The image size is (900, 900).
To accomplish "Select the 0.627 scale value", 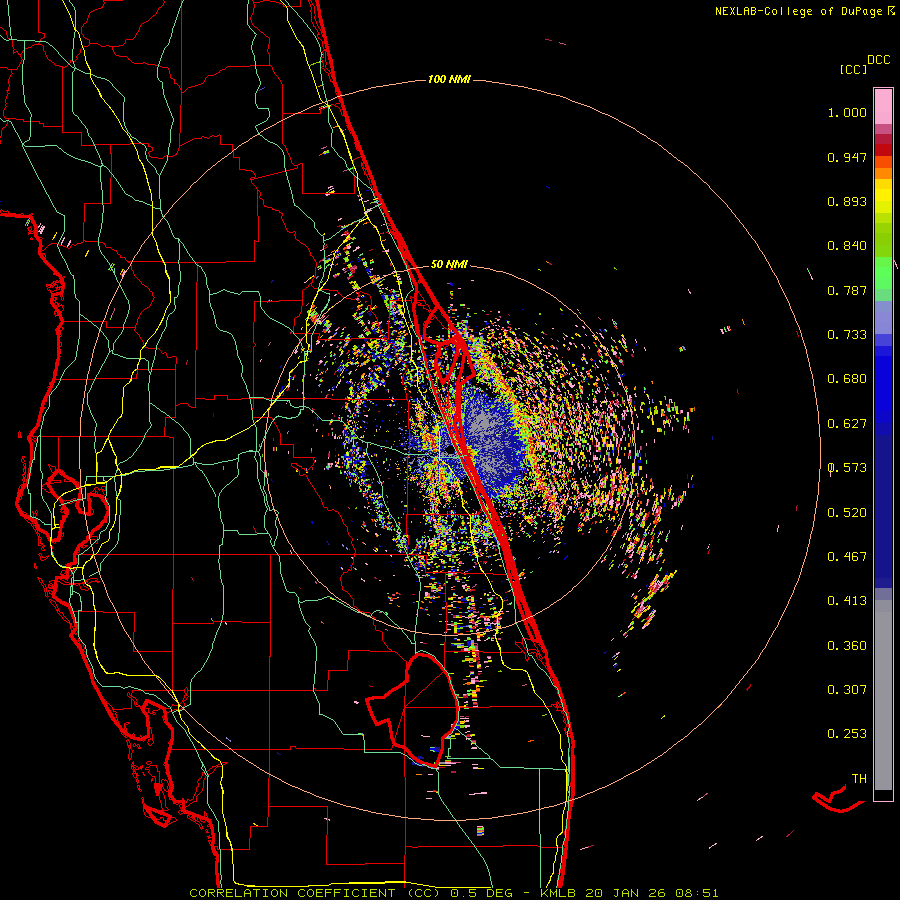I will point(847,424).
